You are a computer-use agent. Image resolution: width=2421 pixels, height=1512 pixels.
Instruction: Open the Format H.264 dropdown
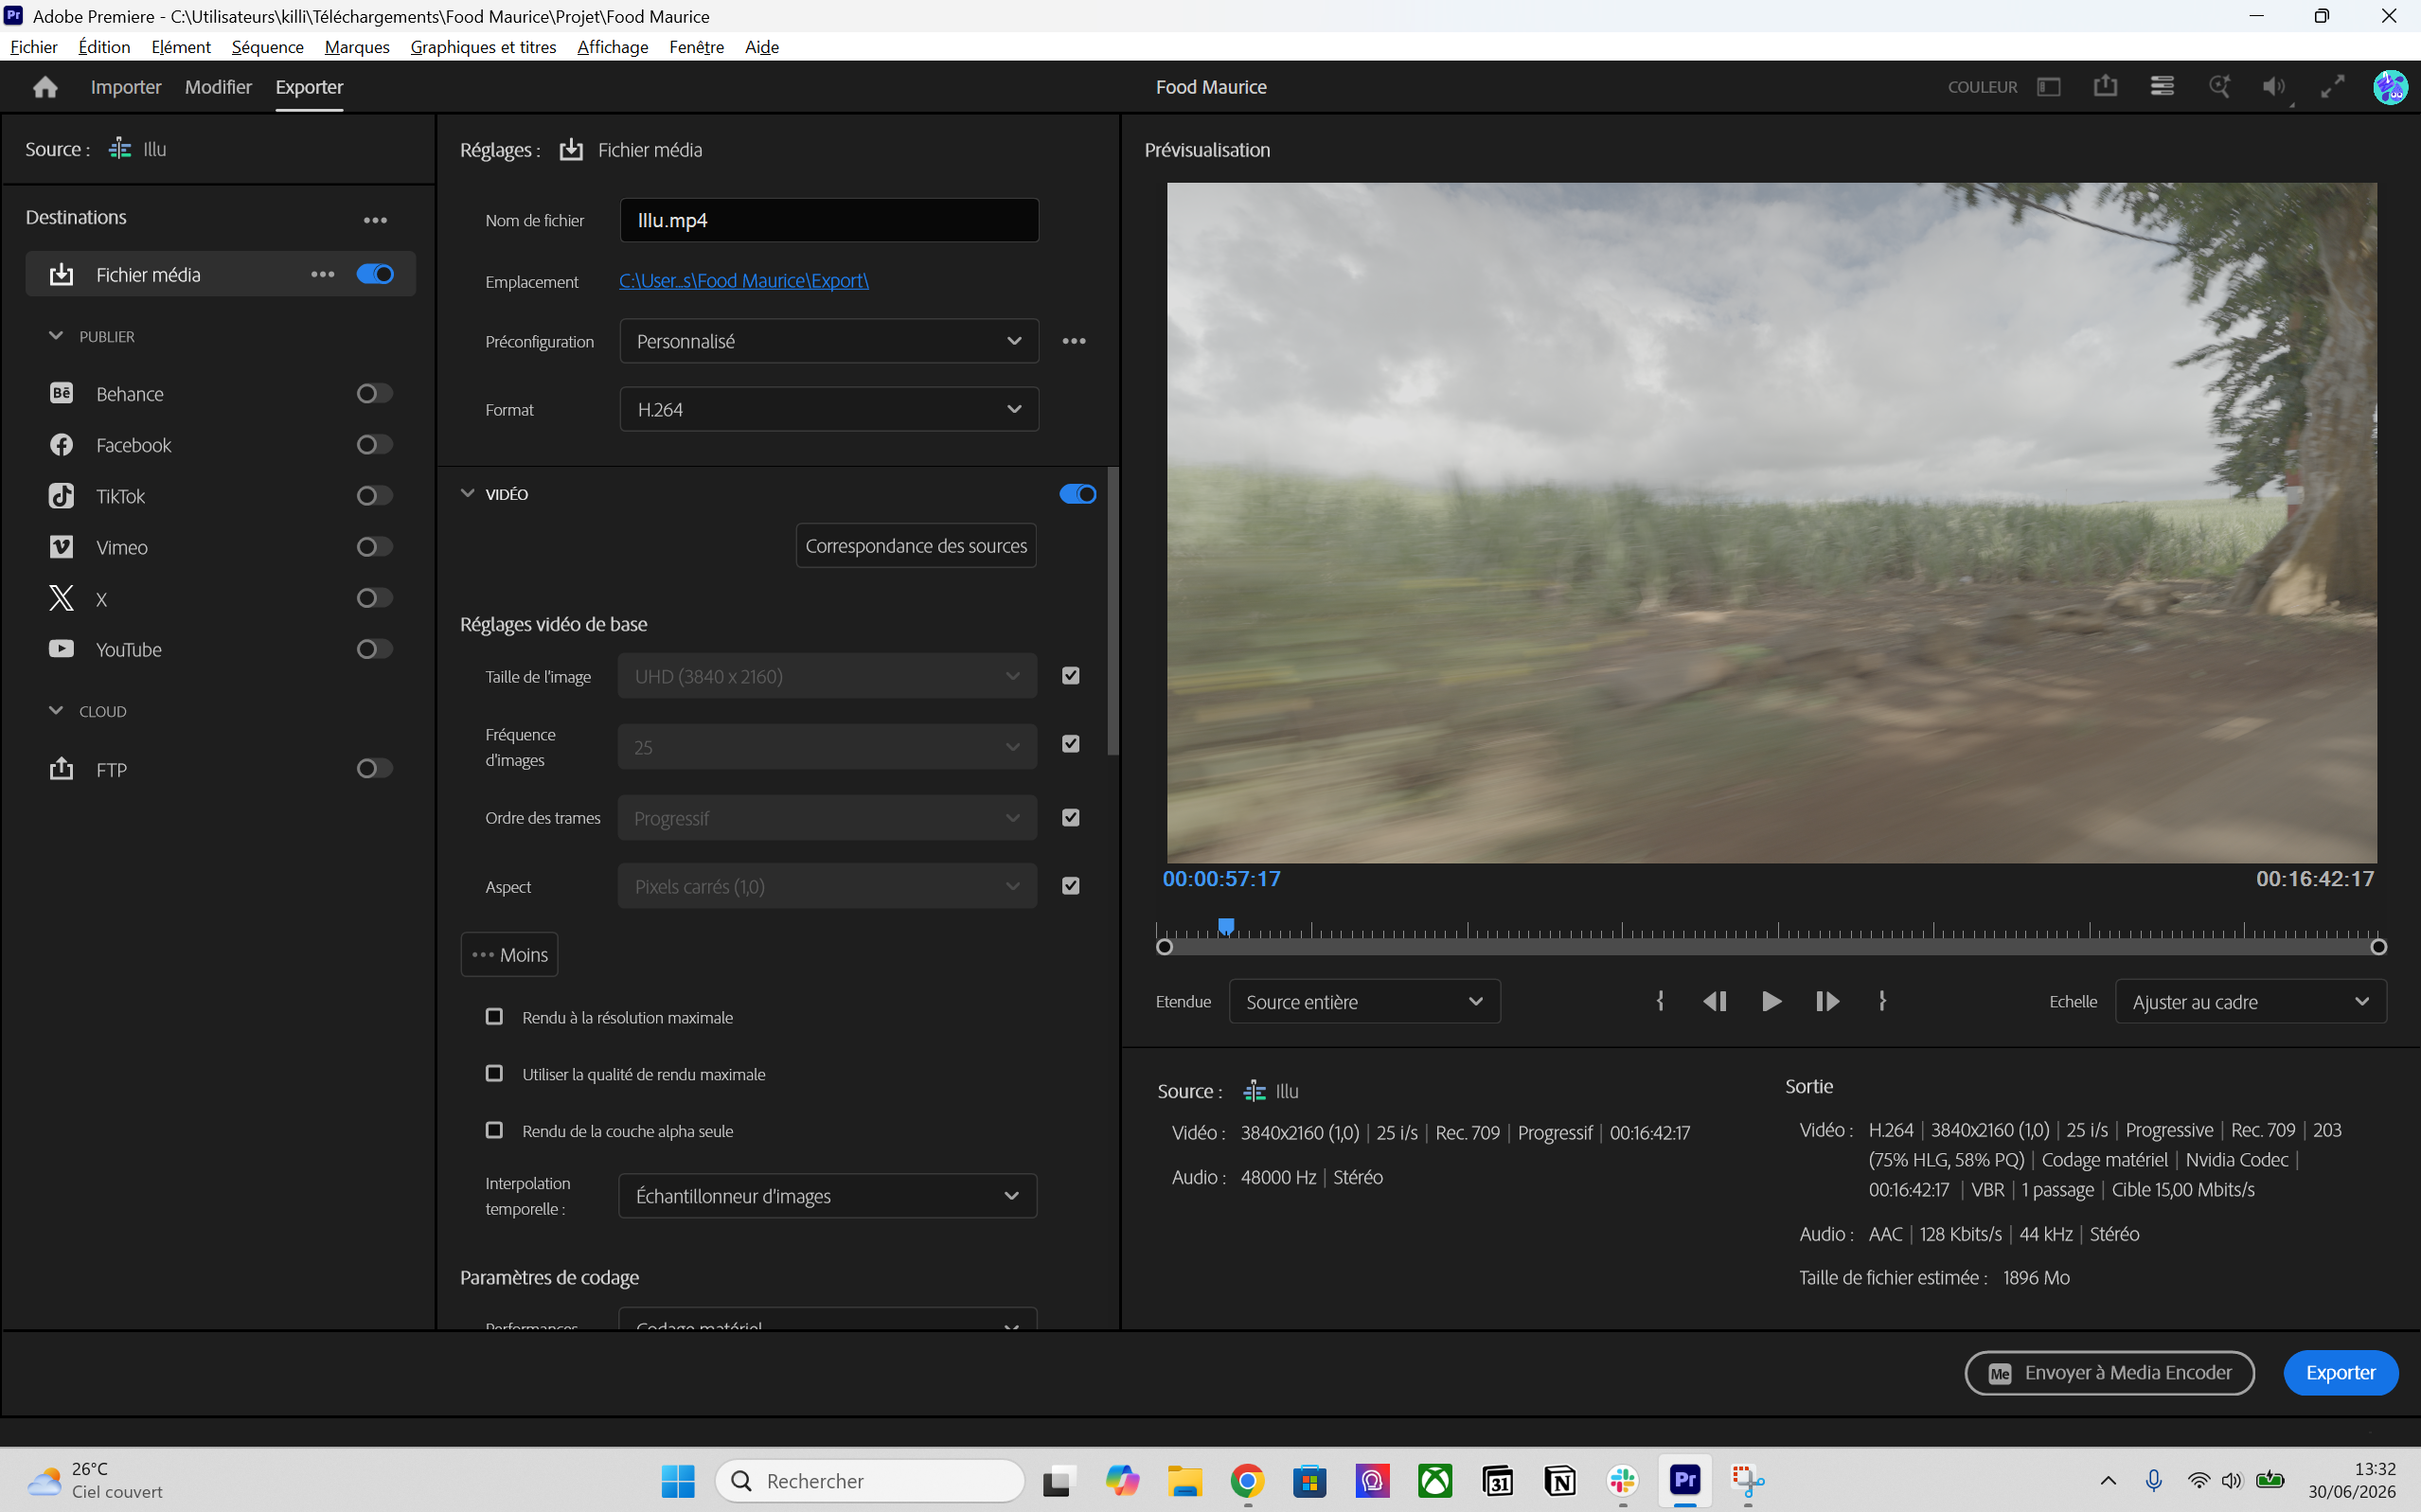(x=829, y=409)
